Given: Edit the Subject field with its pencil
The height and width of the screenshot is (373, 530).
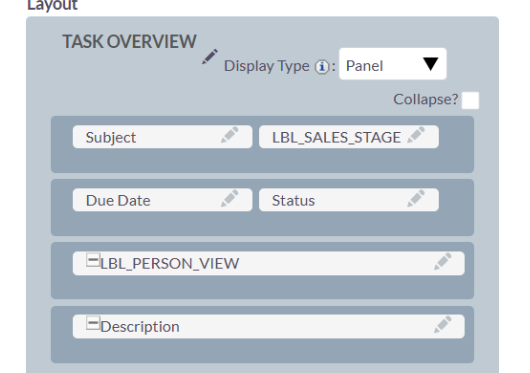Looking at the screenshot, I should pos(230,135).
